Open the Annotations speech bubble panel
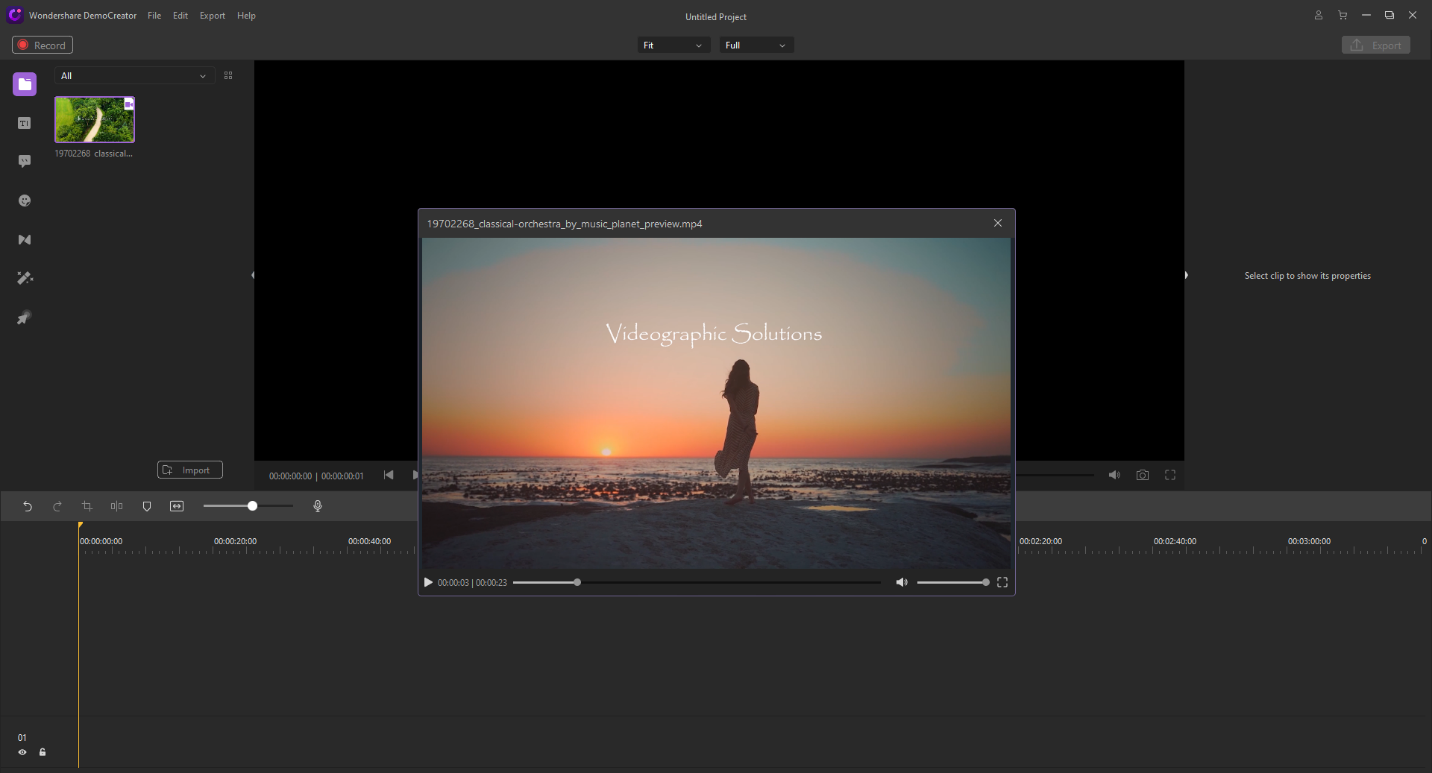This screenshot has width=1432, height=773. [25, 161]
